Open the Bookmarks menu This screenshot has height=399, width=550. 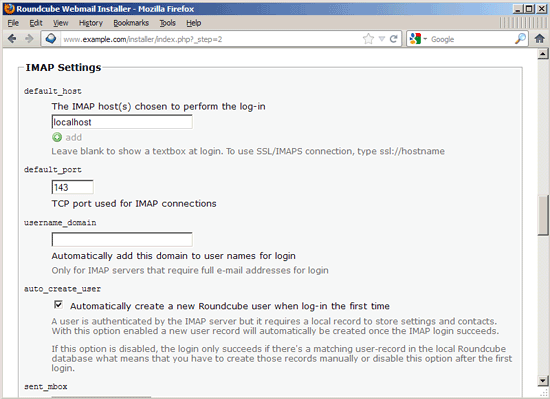point(131,23)
